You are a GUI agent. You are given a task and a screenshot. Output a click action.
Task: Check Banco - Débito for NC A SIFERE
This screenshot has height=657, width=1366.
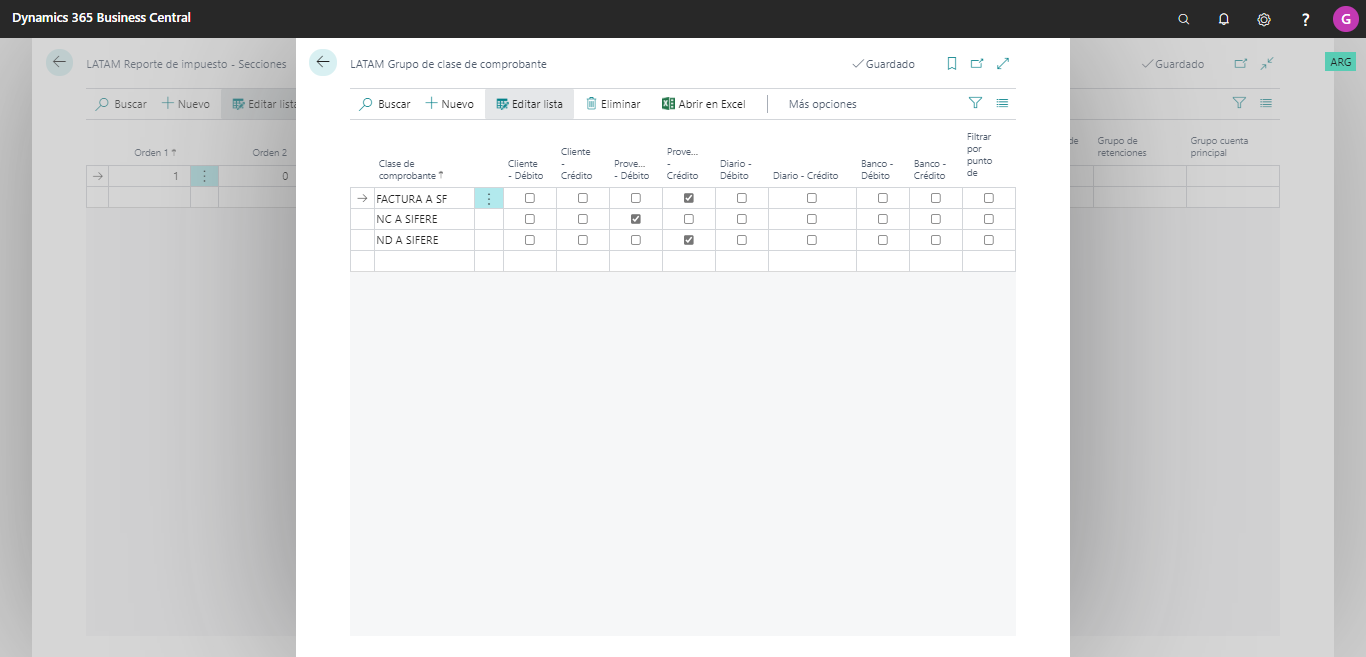coord(883,219)
